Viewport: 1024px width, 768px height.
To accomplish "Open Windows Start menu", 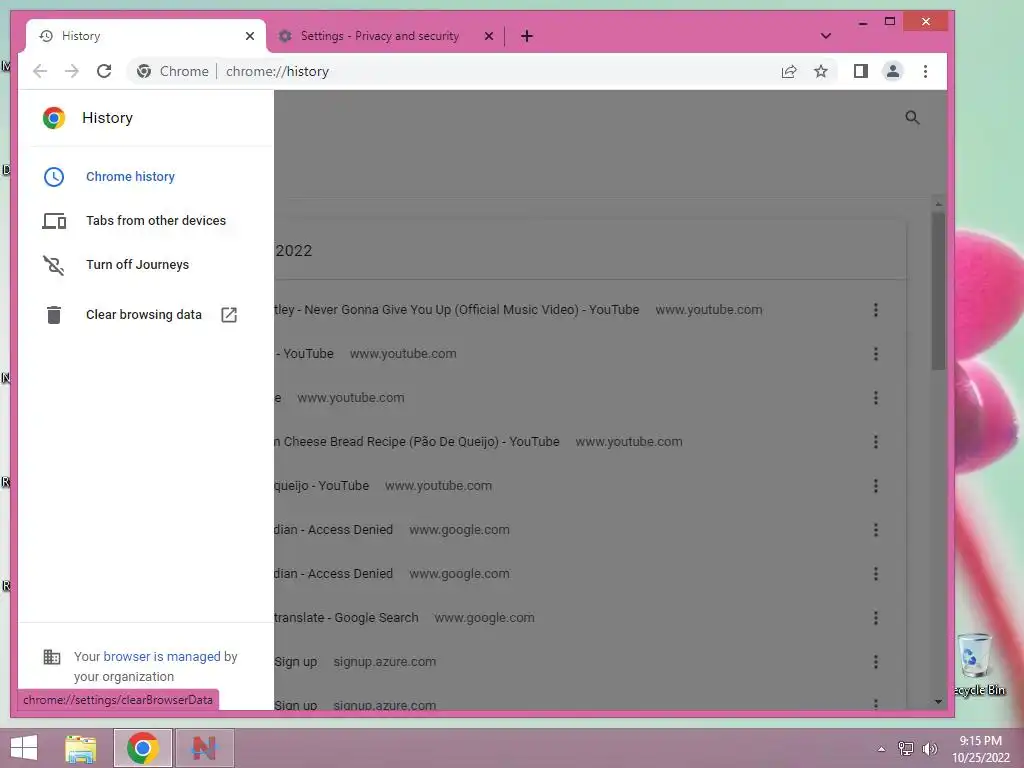I will (24, 748).
